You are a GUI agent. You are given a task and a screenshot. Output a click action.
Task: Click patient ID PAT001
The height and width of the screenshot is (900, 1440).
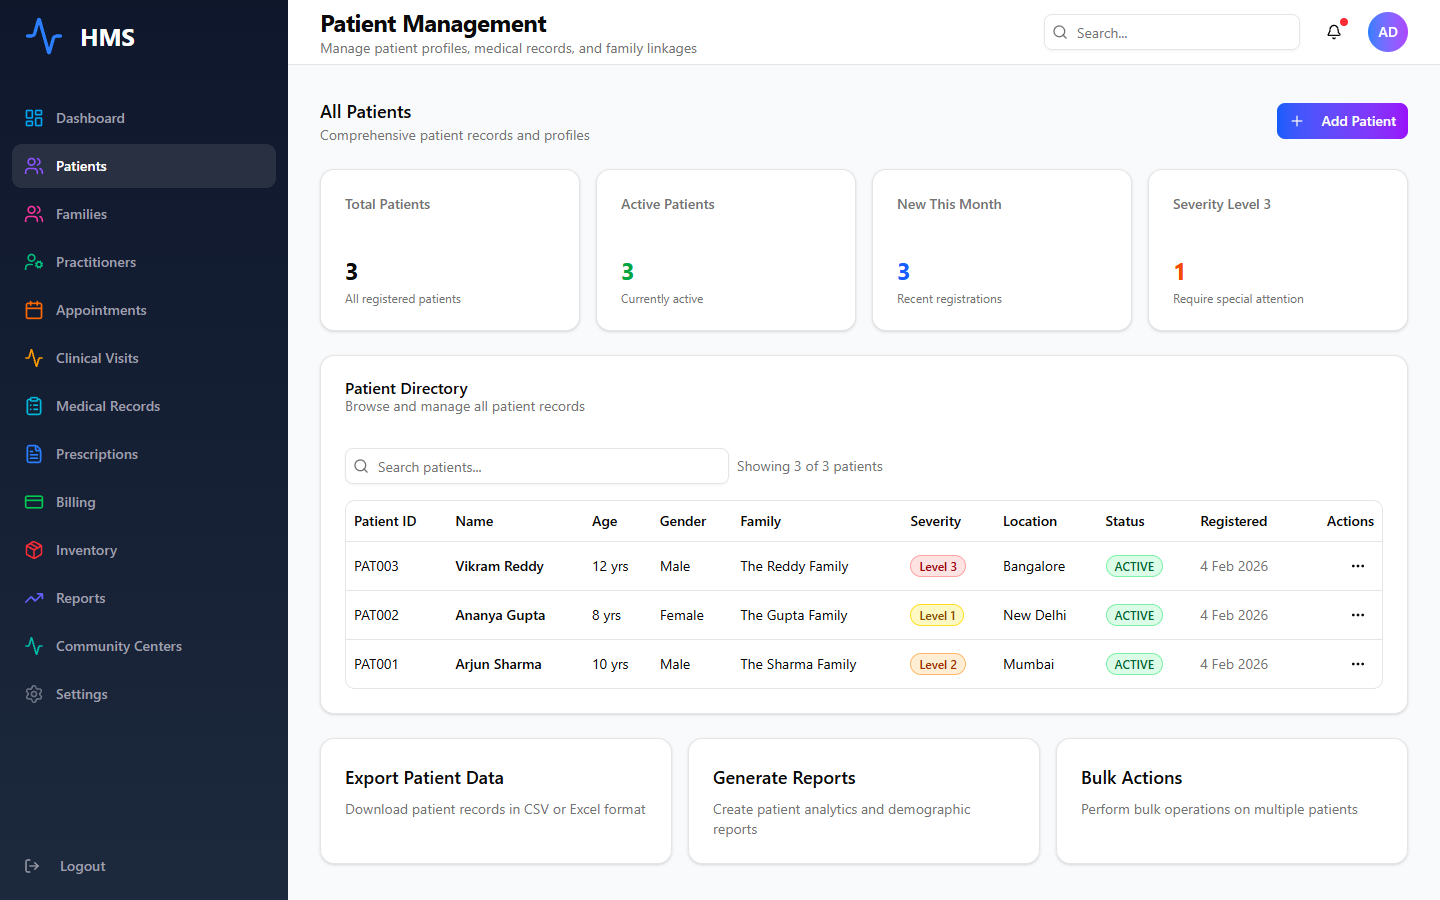[376, 664]
